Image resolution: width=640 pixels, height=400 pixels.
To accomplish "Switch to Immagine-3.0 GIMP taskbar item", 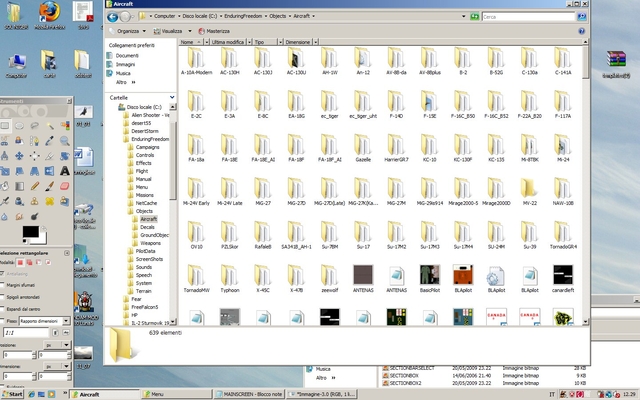I will point(322,394).
